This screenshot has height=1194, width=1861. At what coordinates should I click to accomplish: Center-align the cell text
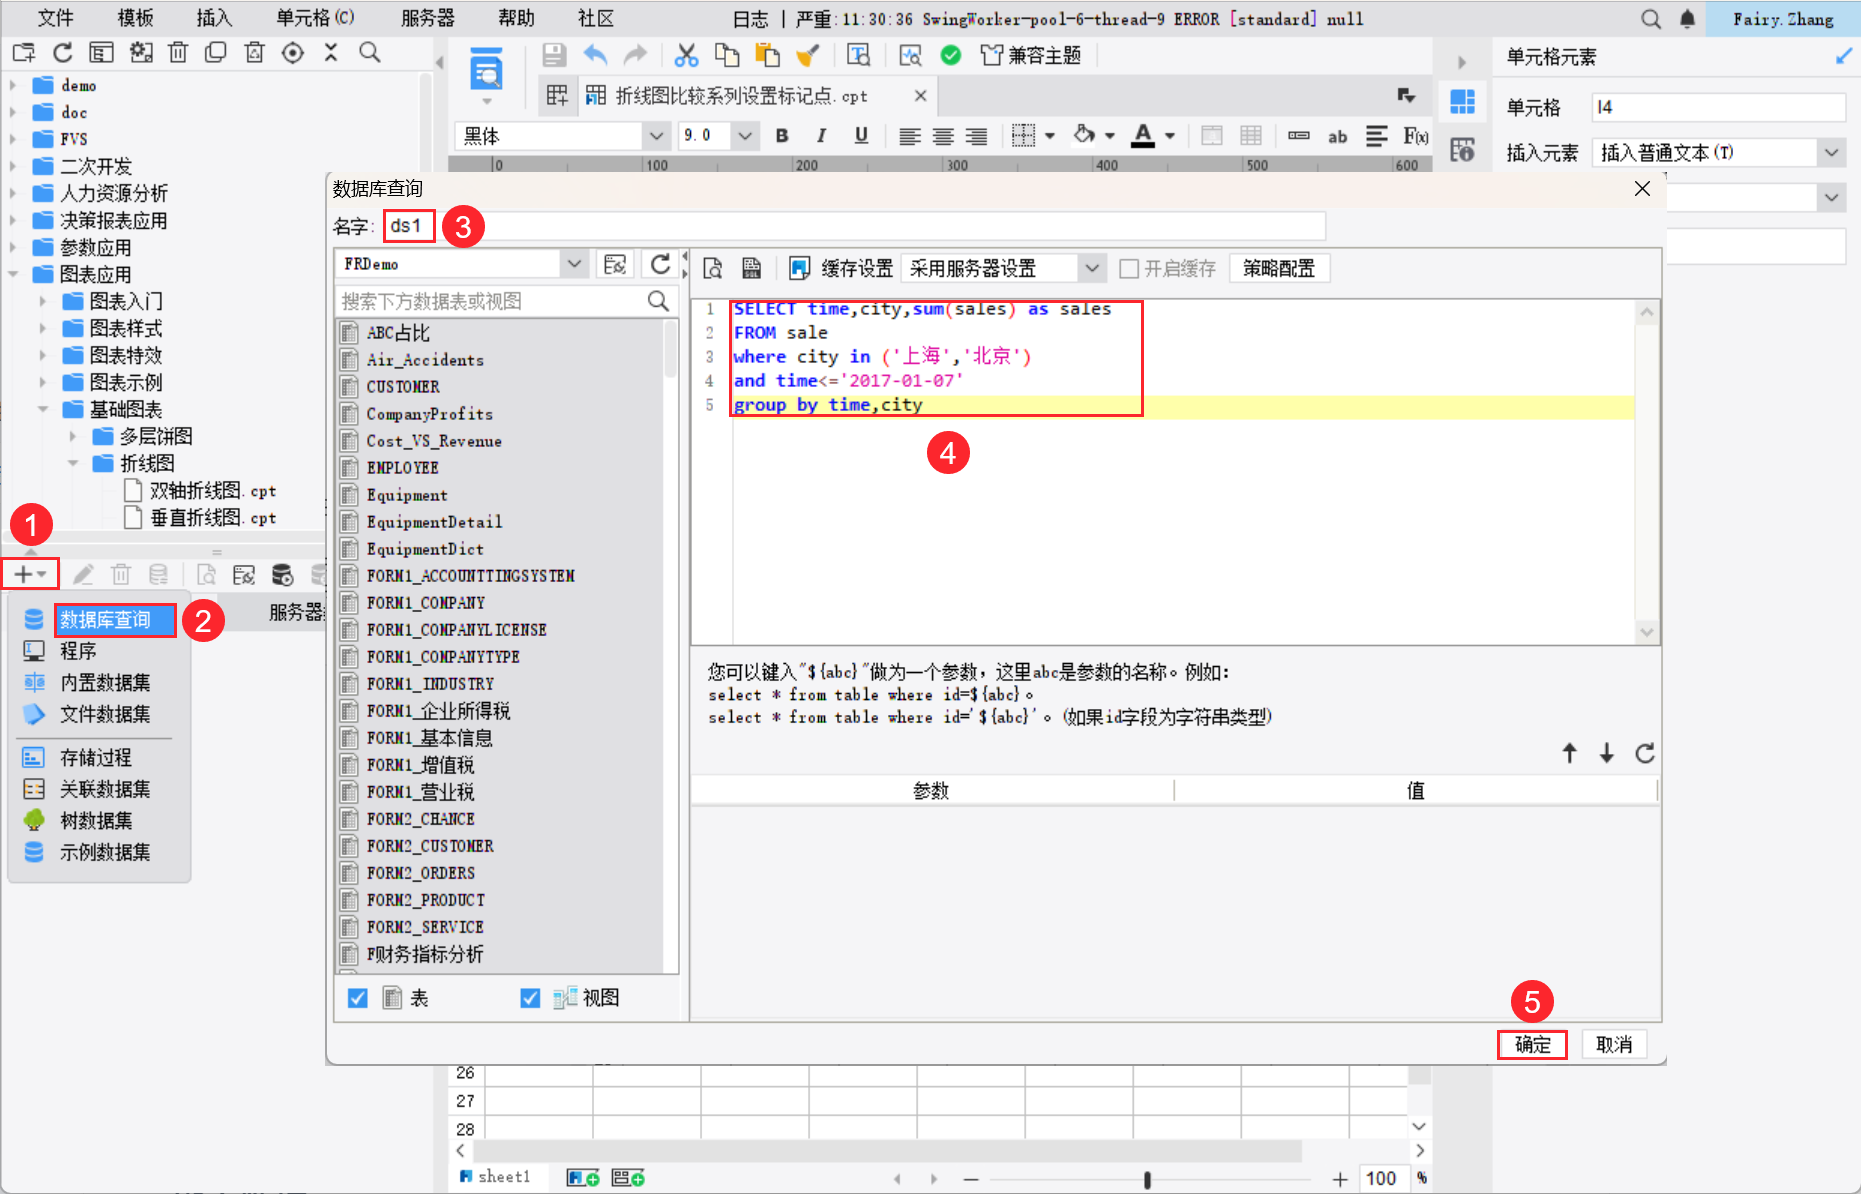point(943,136)
